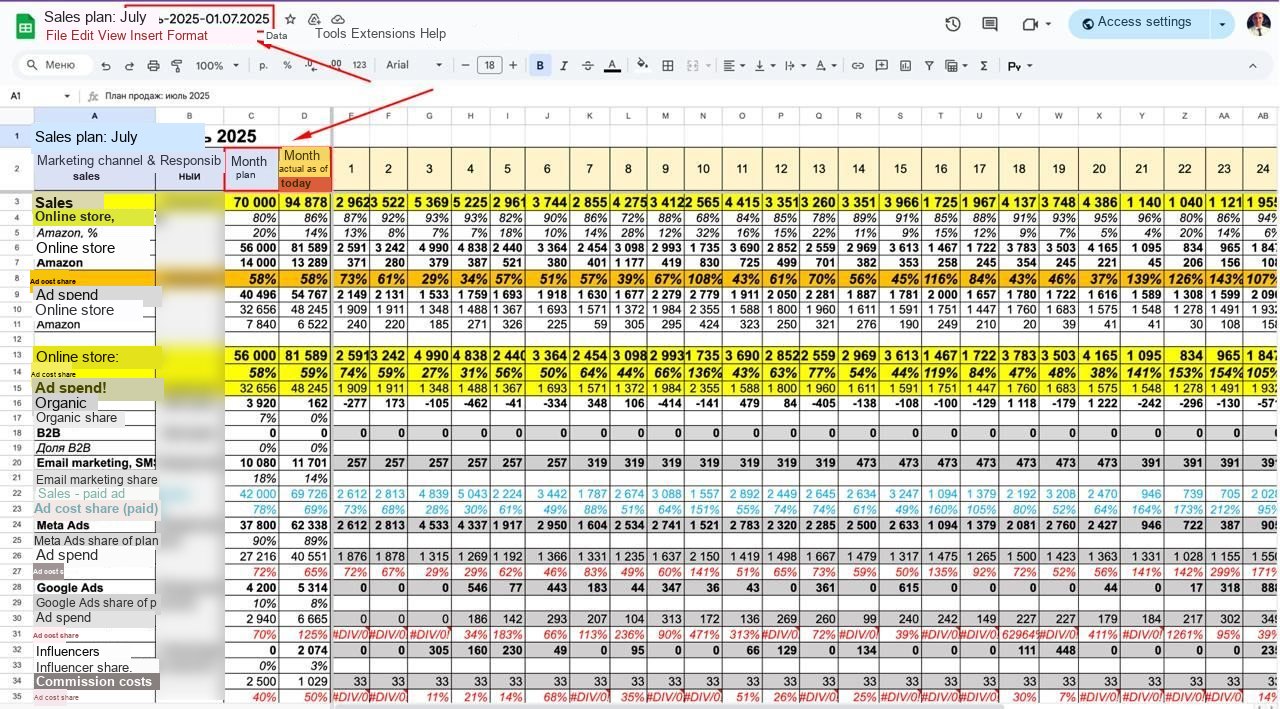The height and width of the screenshot is (709, 1280).
Task: Open more number formats (123)
Action: click(359, 66)
